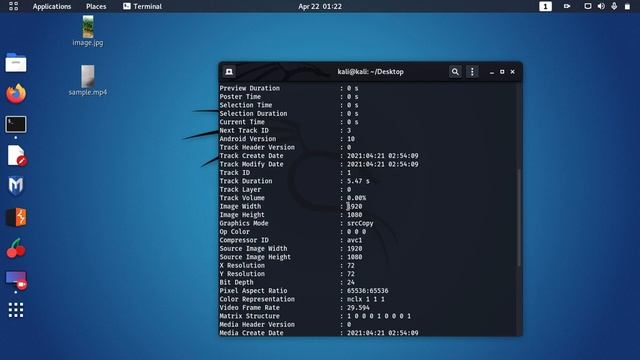The width and height of the screenshot is (640, 360).
Task: Click the Pixel Aspect Ratio value 65536:65536
Action: coord(367,291)
